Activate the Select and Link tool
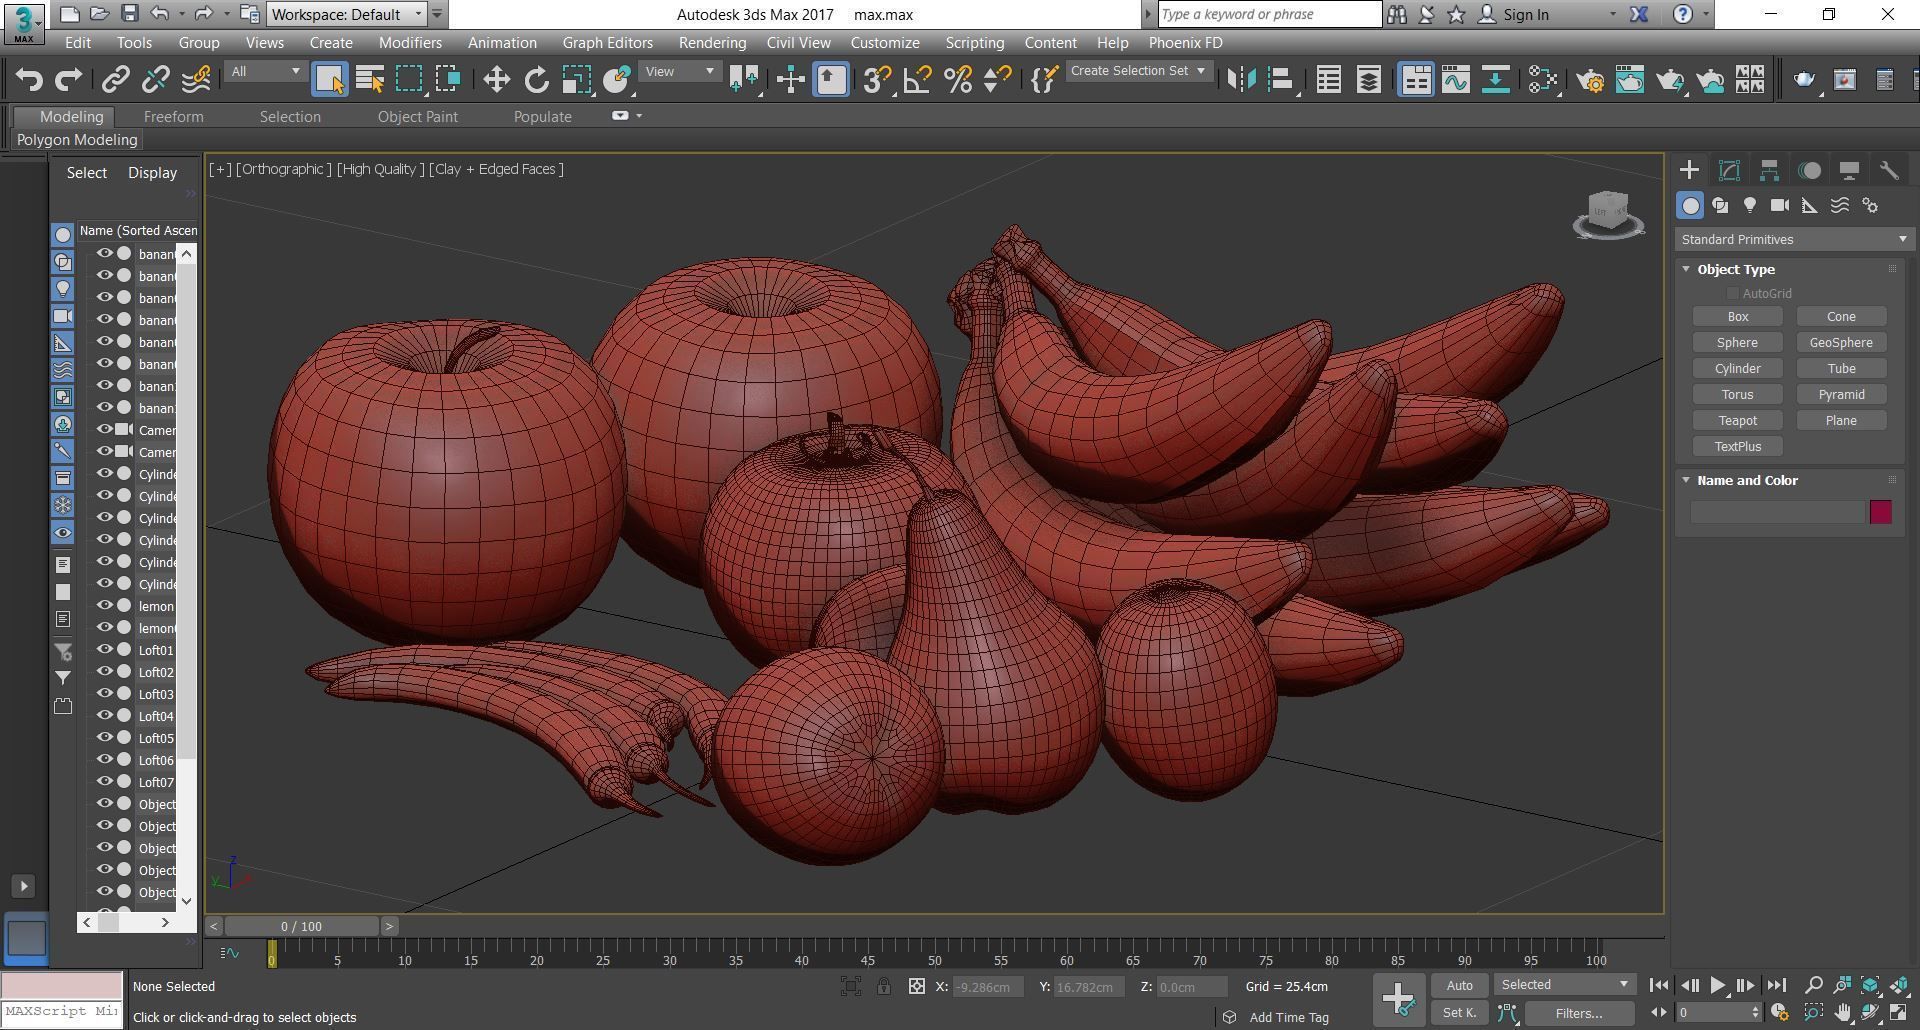1920x1030 pixels. click(116, 79)
